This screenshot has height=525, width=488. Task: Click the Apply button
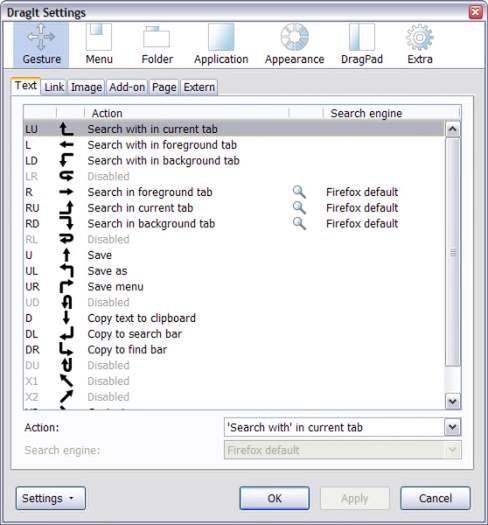click(x=355, y=498)
